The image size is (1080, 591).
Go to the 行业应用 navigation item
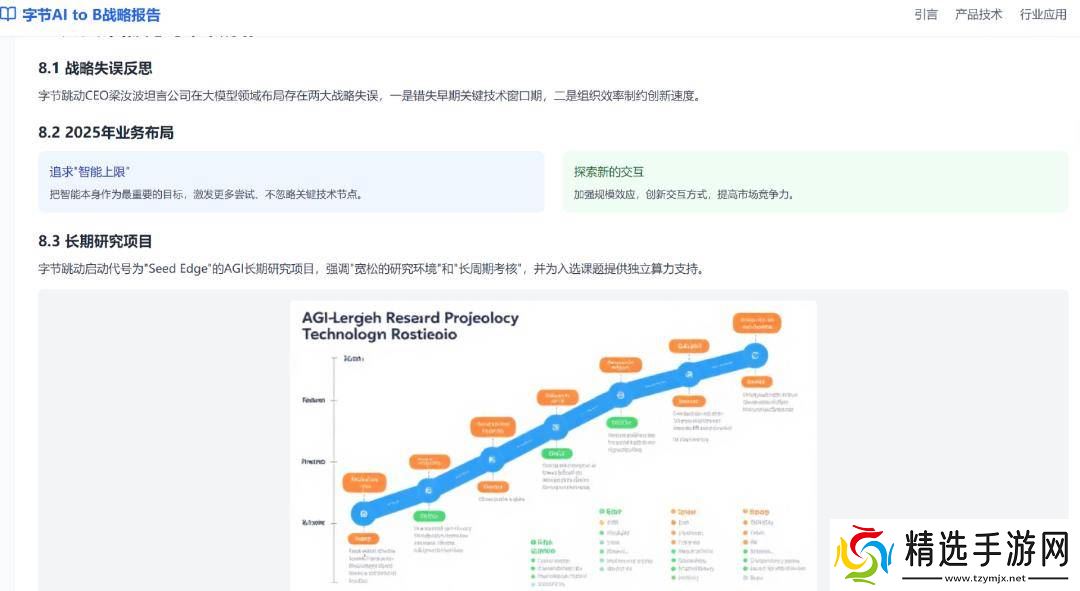pos(1043,15)
